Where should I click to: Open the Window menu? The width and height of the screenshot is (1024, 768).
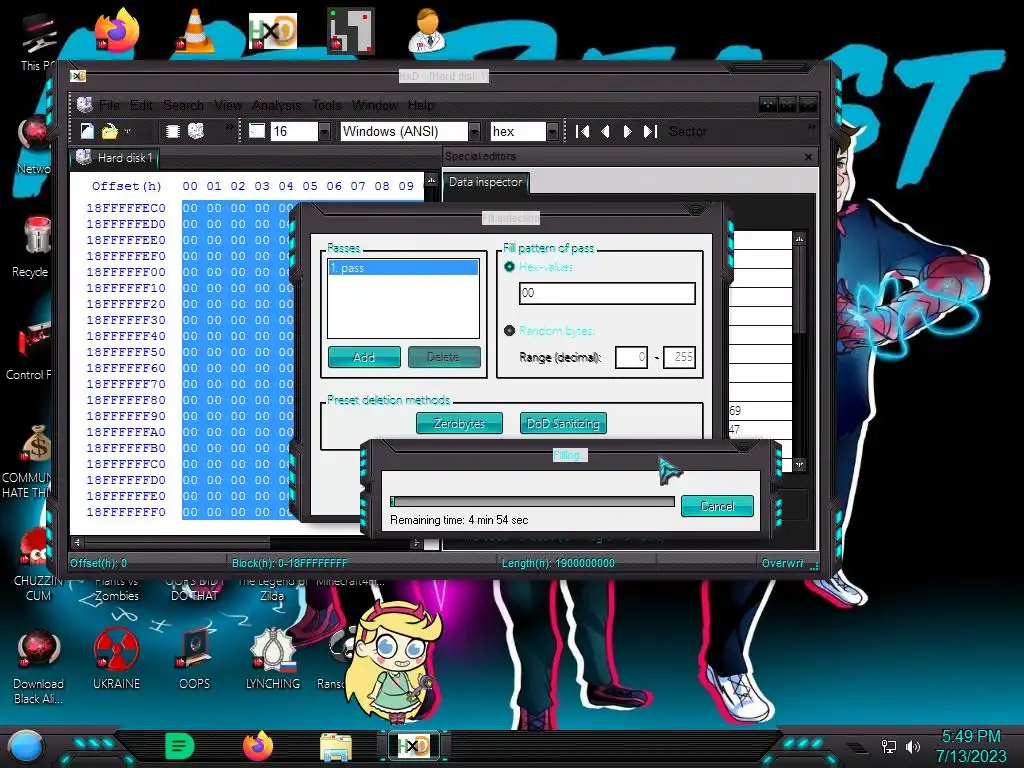tap(375, 105)
